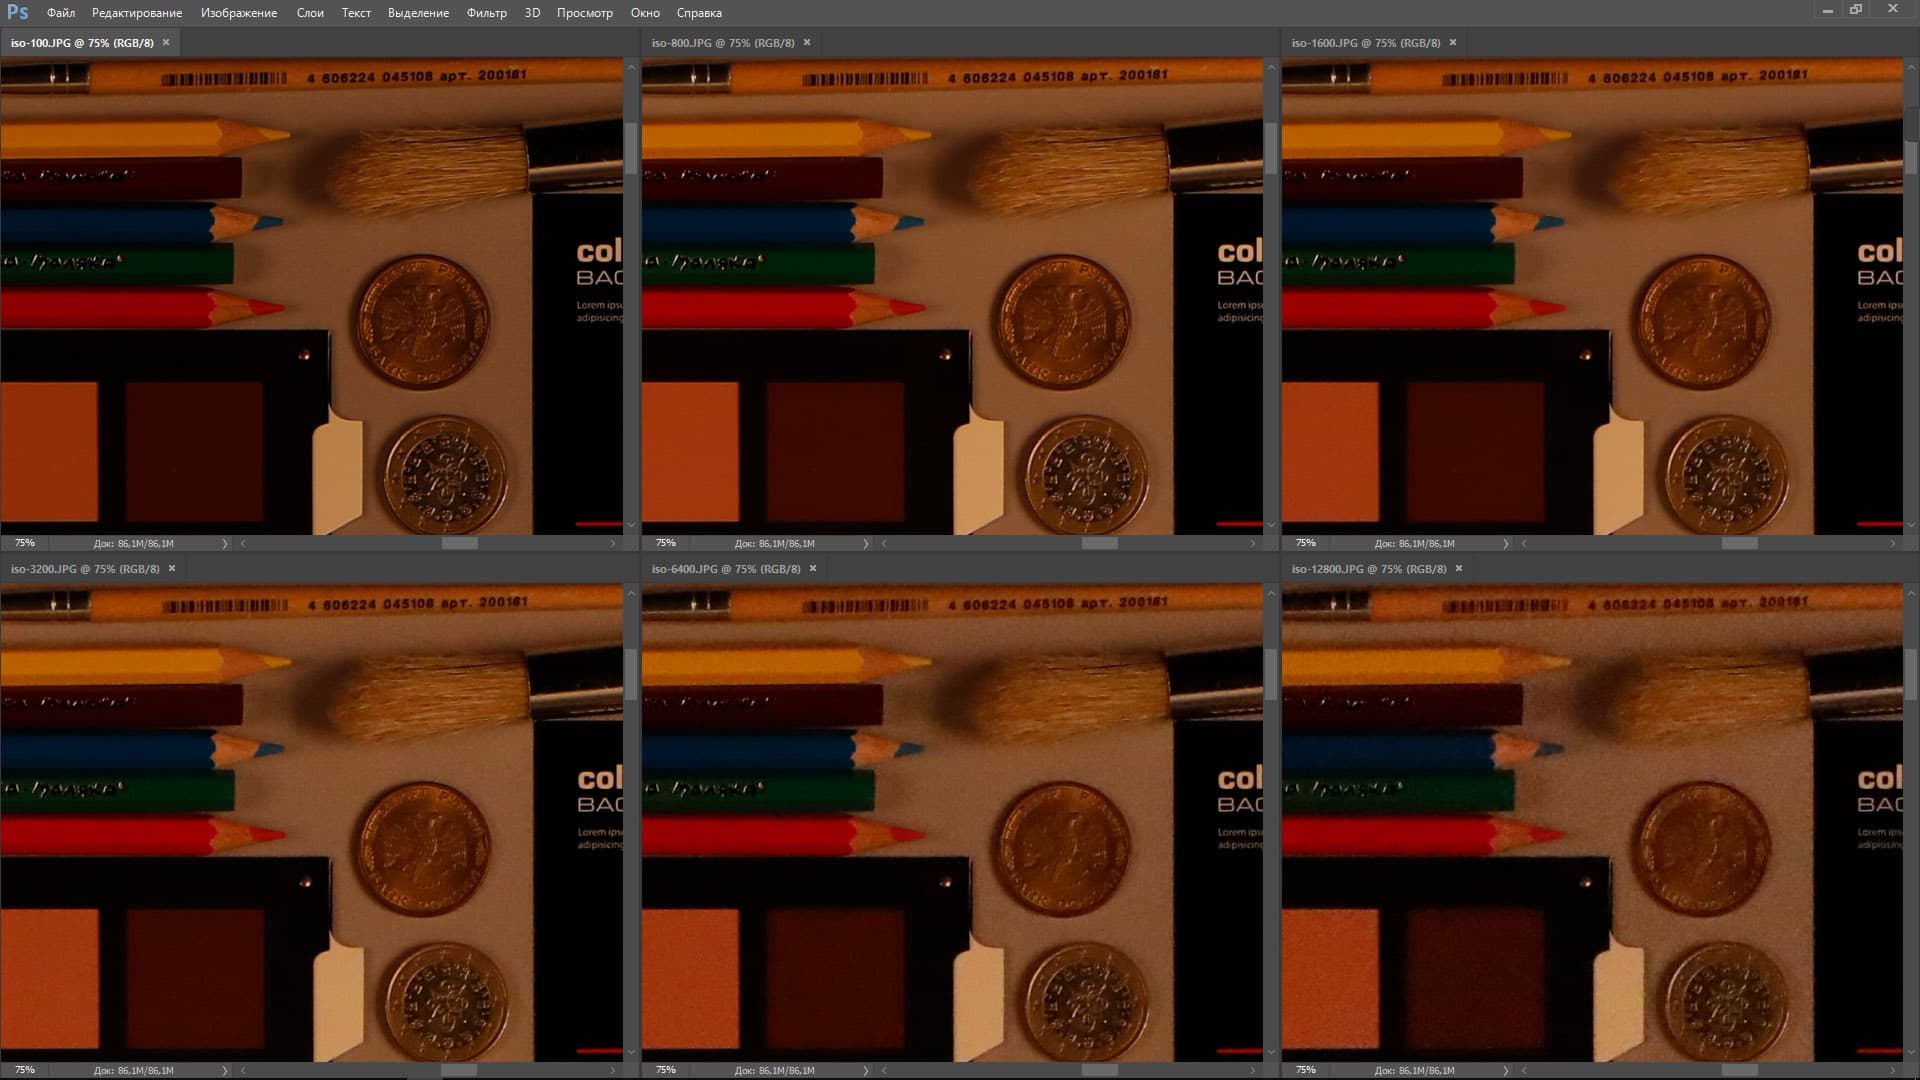
Task: Activate the iso-800.JPG document tab
Action: (722, 43)
